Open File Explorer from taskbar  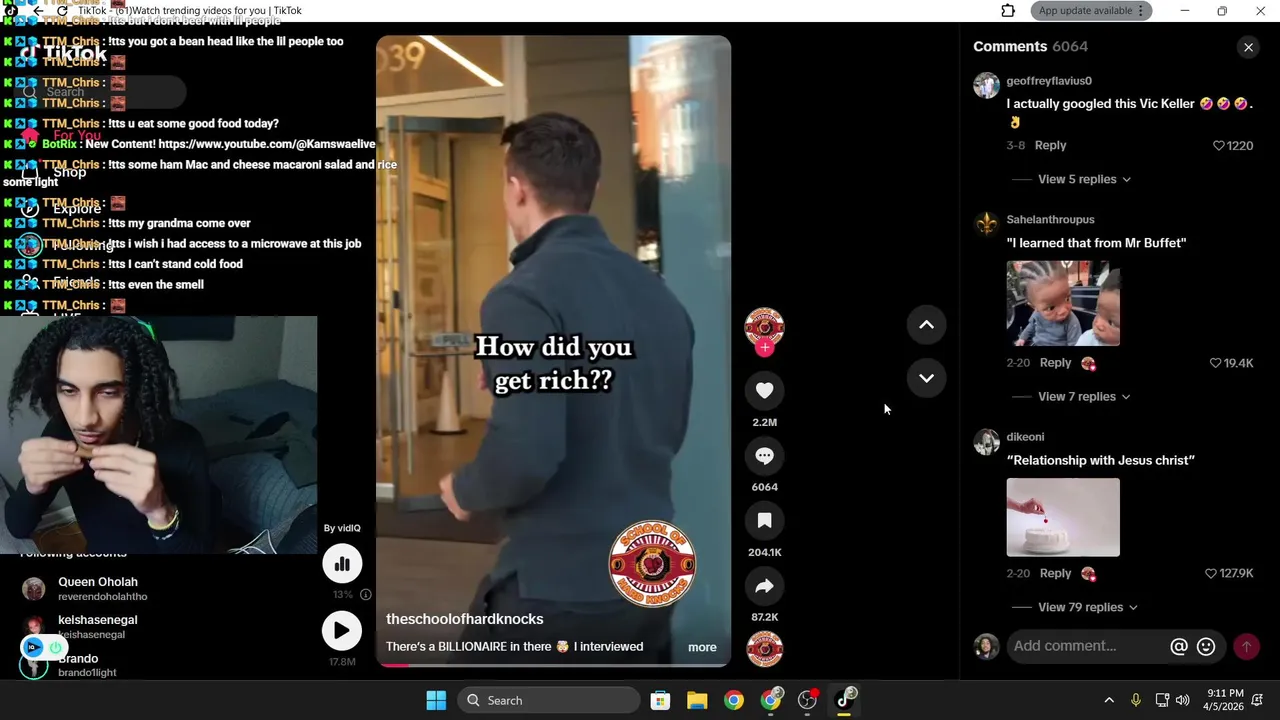[x=697, y=701]
